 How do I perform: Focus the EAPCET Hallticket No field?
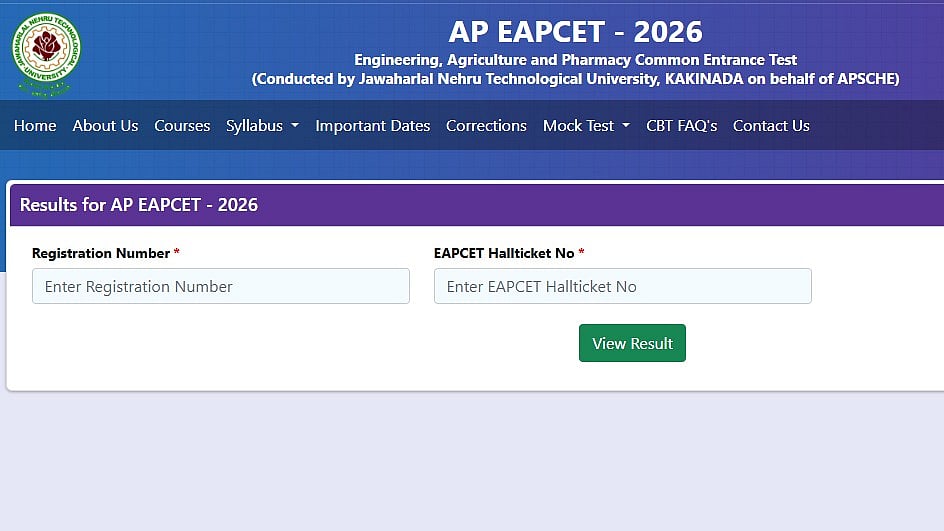coord(623,286)
